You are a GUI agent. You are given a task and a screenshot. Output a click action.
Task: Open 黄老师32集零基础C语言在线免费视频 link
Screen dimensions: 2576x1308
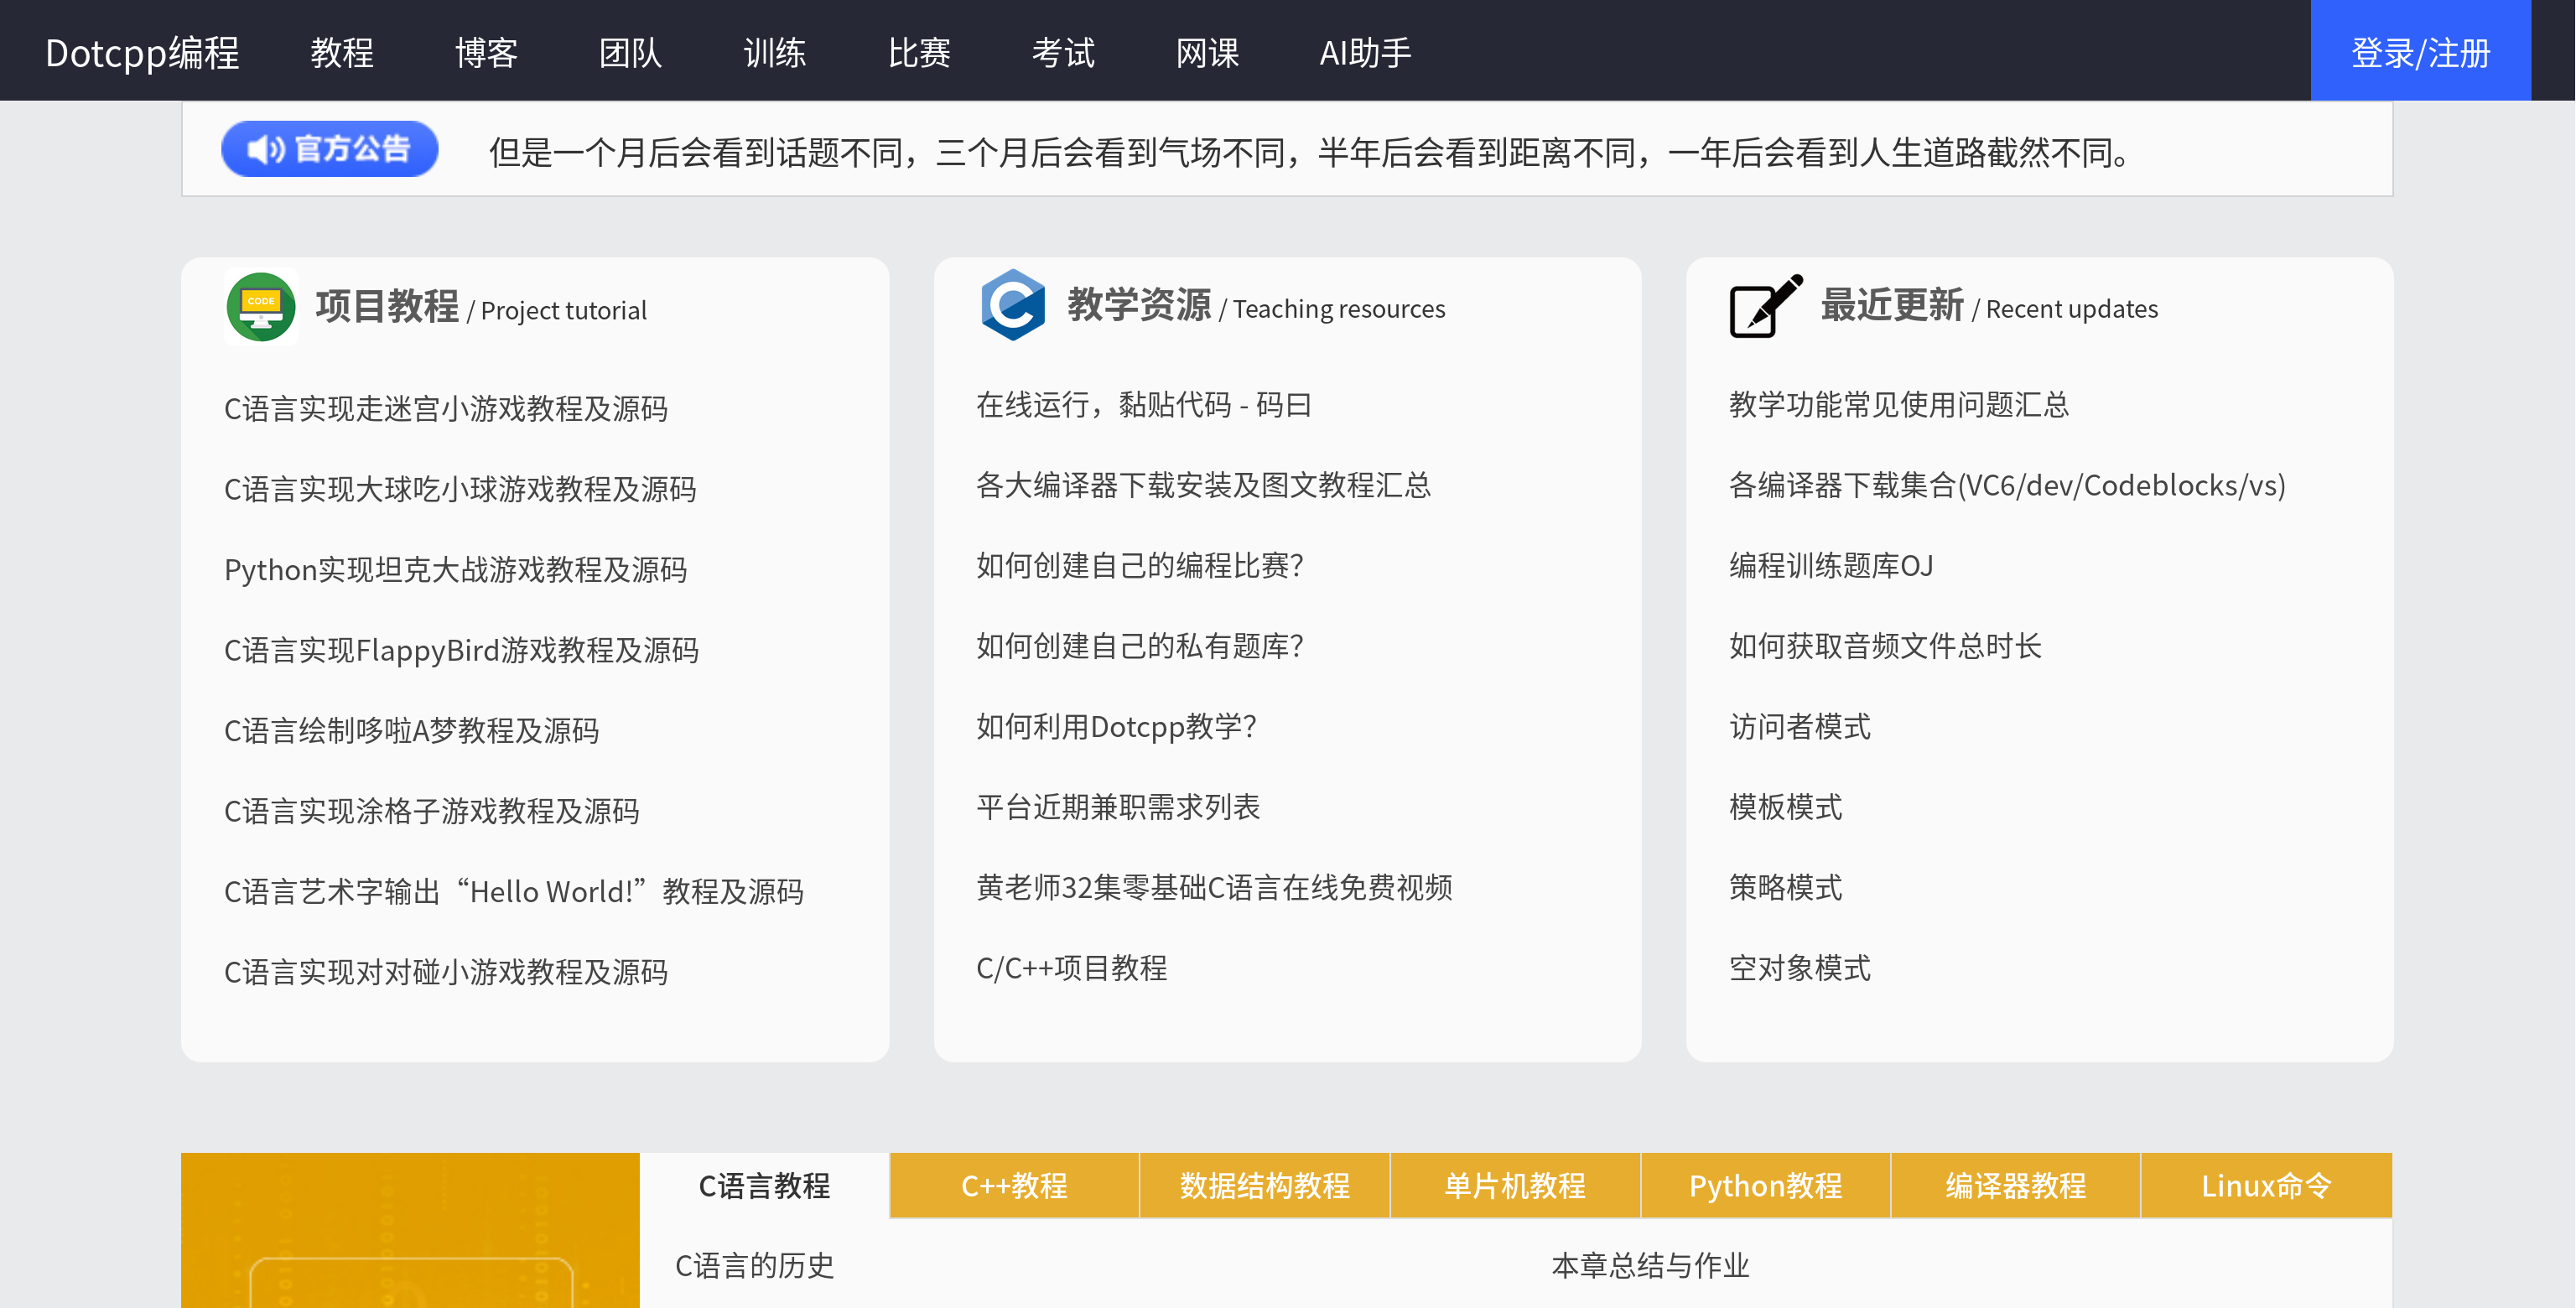[1214, 887]
